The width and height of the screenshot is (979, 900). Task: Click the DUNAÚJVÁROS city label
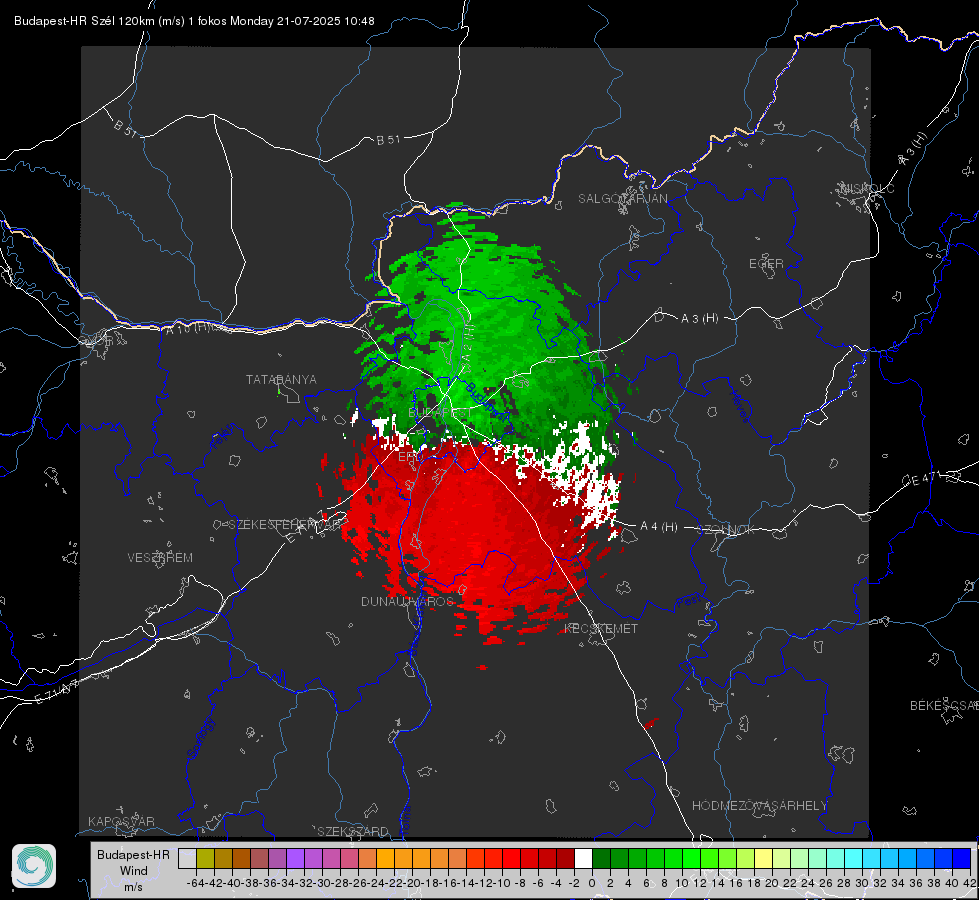click(407, 601)
